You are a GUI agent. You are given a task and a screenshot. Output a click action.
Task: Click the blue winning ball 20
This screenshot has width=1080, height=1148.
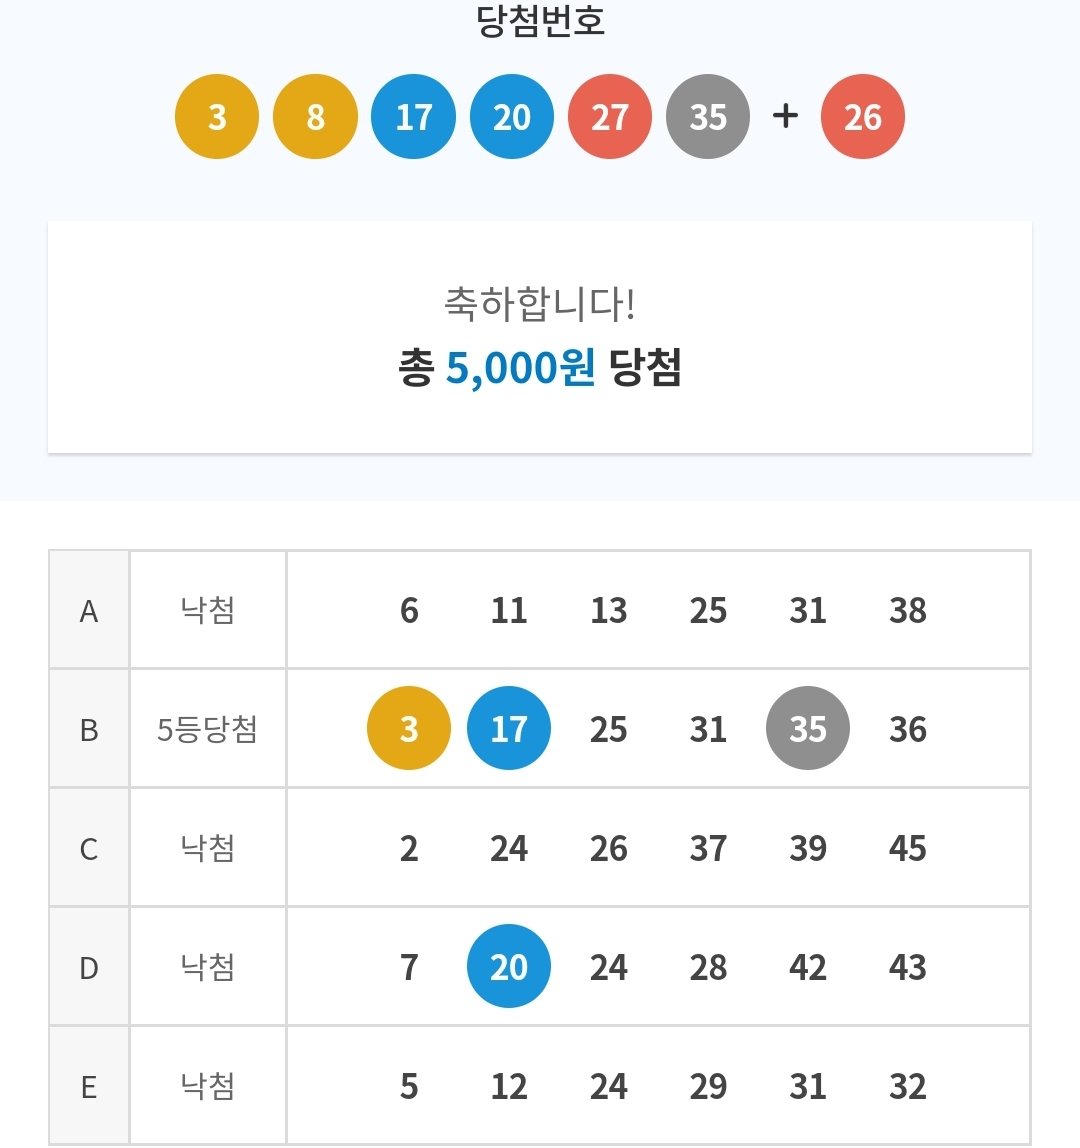click(x=511, y=118)
